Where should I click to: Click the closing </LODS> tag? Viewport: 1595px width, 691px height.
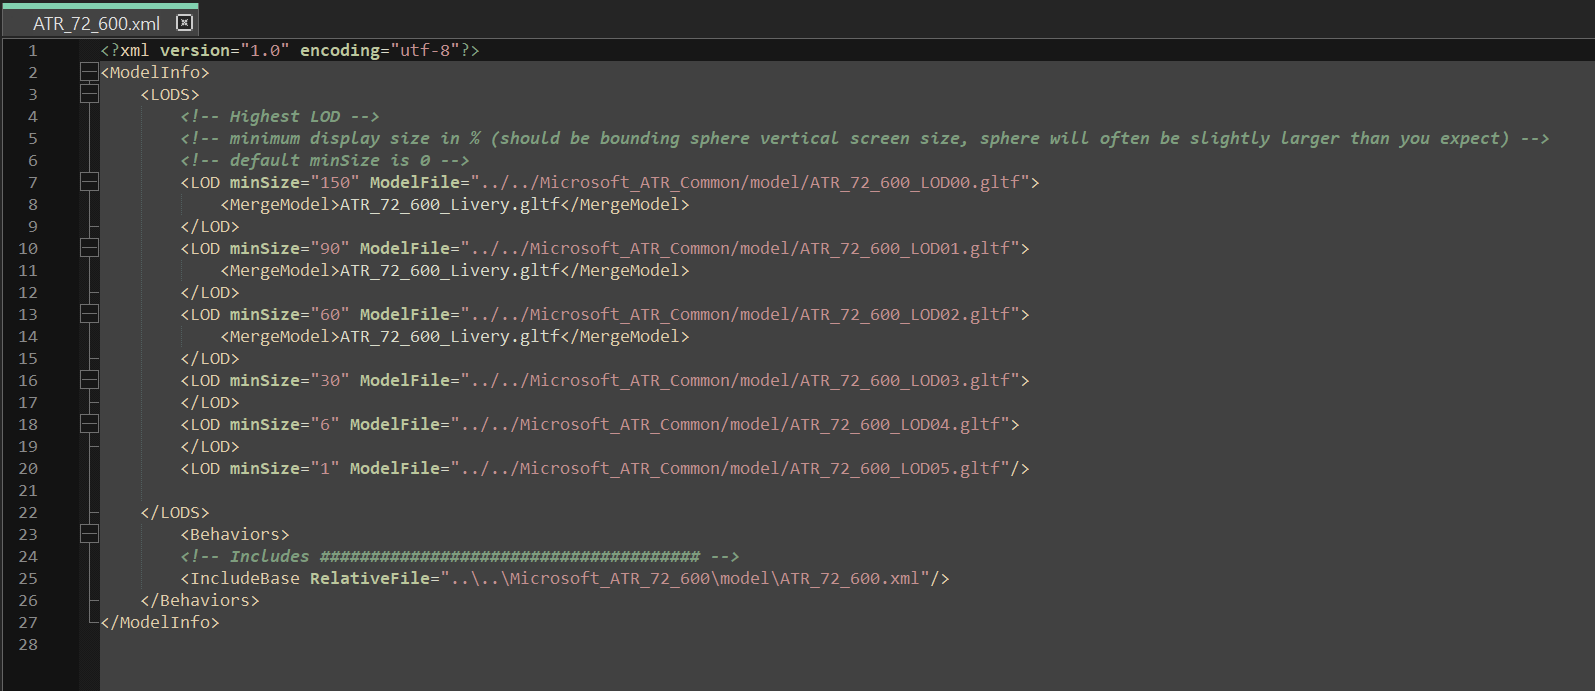tap(175, 512)
